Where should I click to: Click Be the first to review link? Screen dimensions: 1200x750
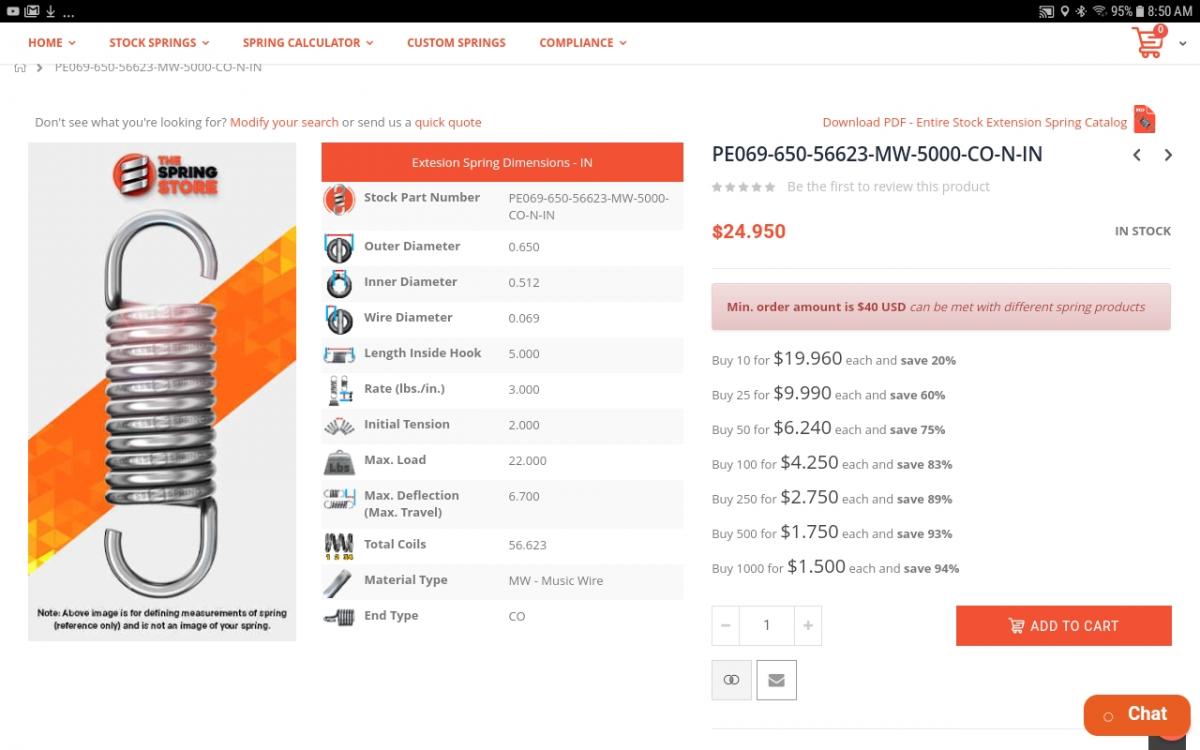888,187
